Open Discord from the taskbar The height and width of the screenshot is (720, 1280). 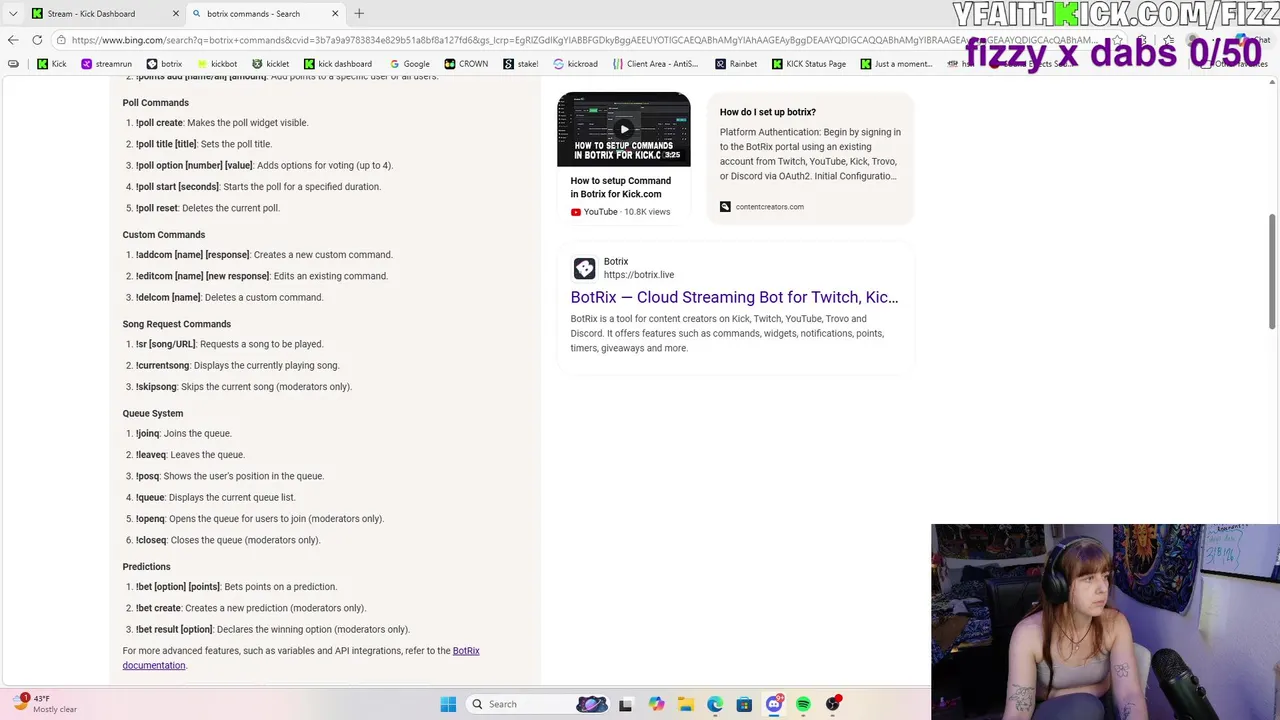pos(774,704)
